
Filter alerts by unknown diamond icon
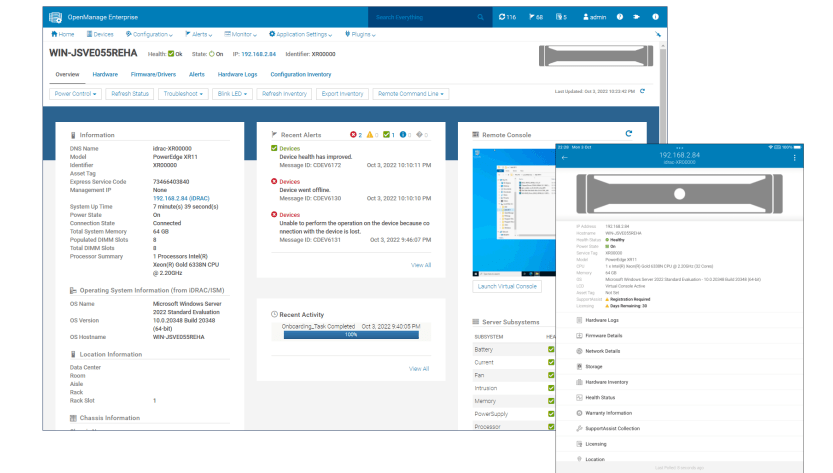coord(422,135)
